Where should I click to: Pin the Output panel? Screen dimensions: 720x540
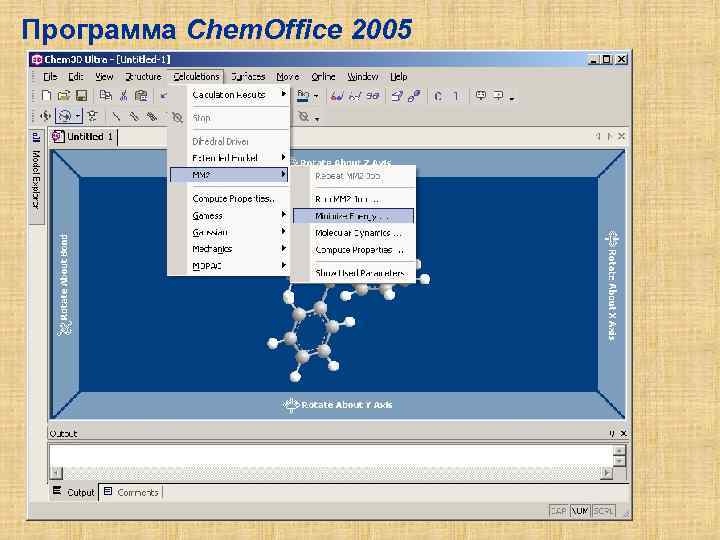click(612, 433)
